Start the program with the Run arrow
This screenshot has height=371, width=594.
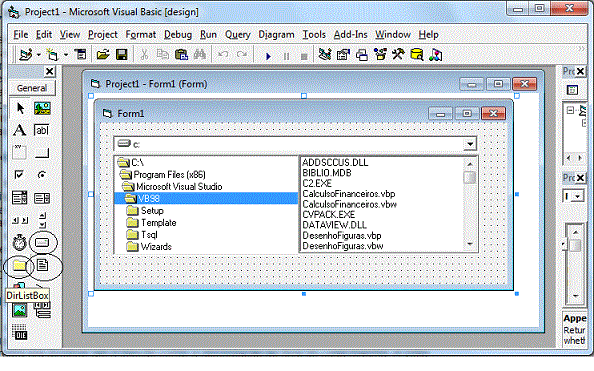(268, 56)
